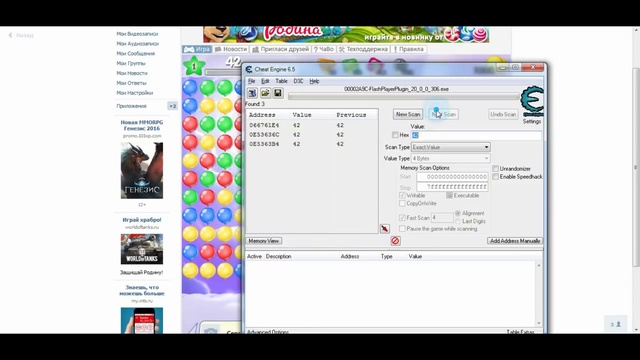Click the open folder toolbar icon
Image resolution: width=640 pixels, height=360 pixels.
pos(265,93)
